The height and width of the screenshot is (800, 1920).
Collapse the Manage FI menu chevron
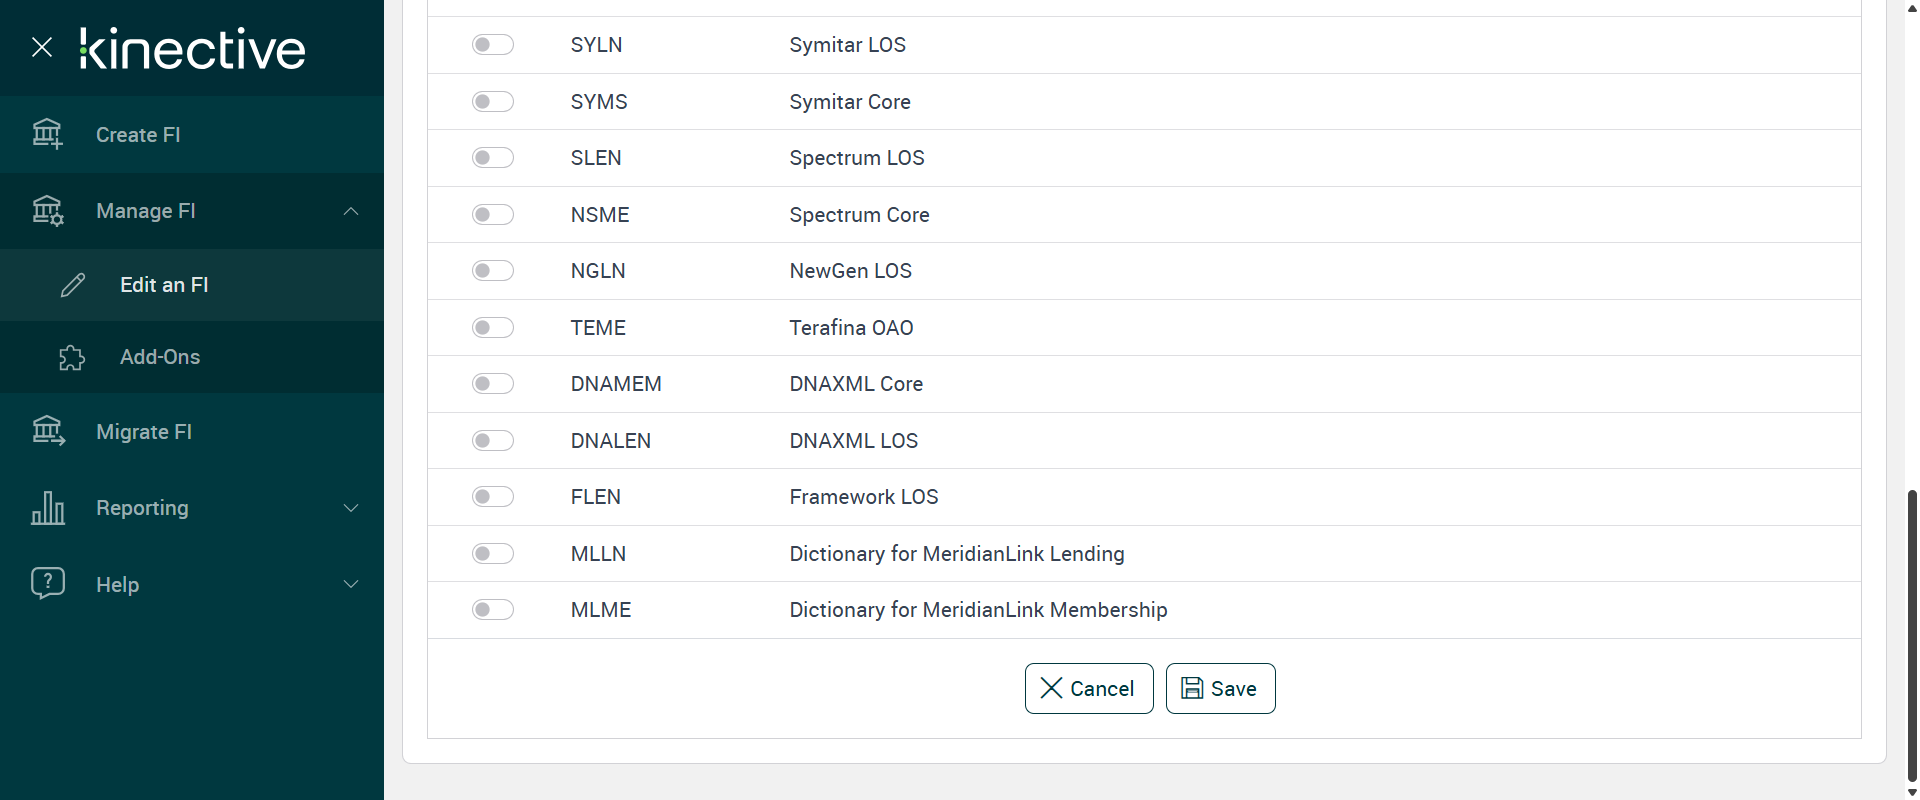click(351, 211)
